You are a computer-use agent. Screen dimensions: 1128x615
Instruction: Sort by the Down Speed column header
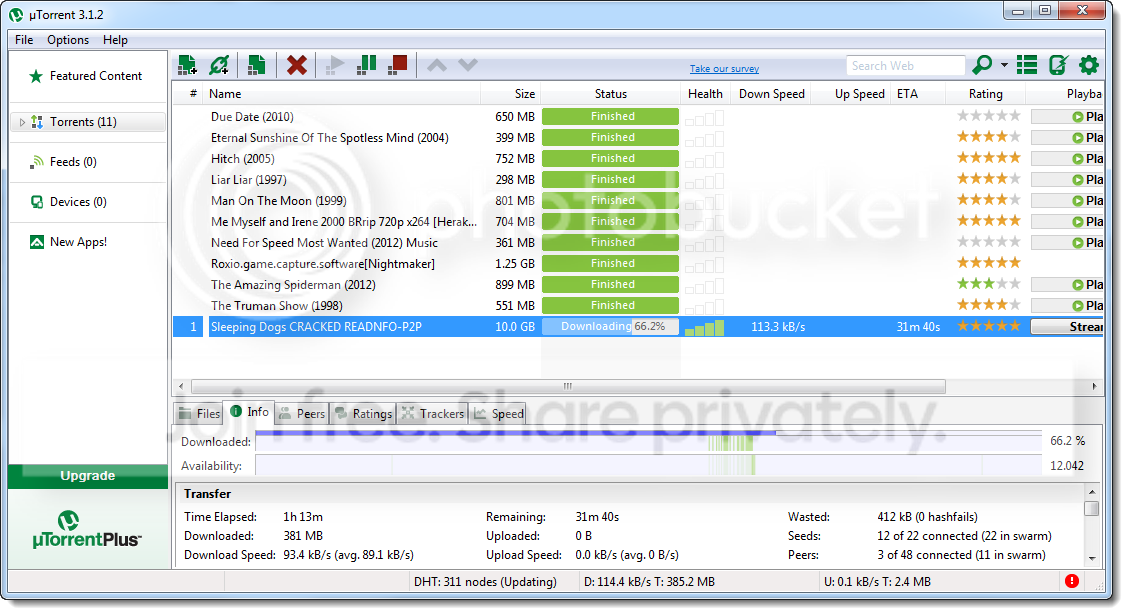coord(772,94)
